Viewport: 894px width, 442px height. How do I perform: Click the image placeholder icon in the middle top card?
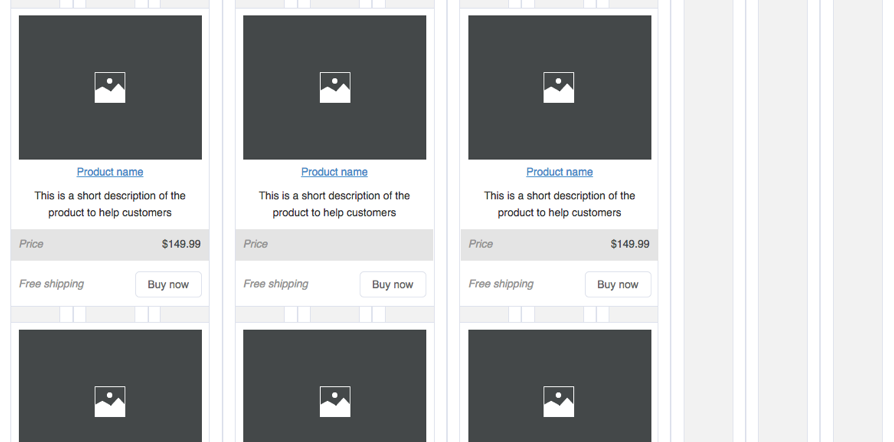(335, 87)
